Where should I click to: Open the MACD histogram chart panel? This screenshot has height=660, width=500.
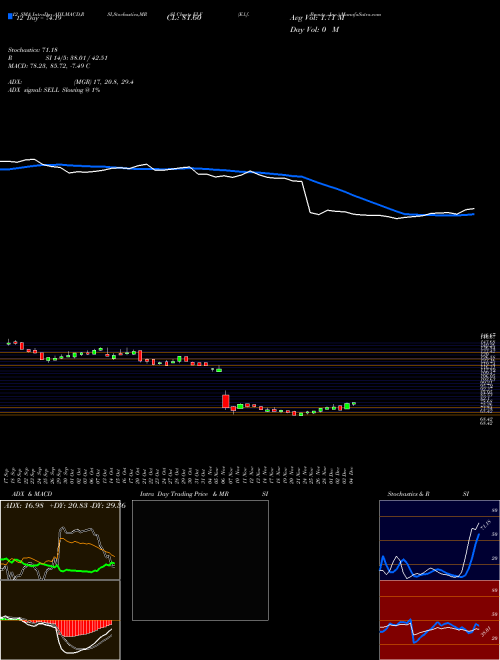pyautogui.click(x=60, y=620)
